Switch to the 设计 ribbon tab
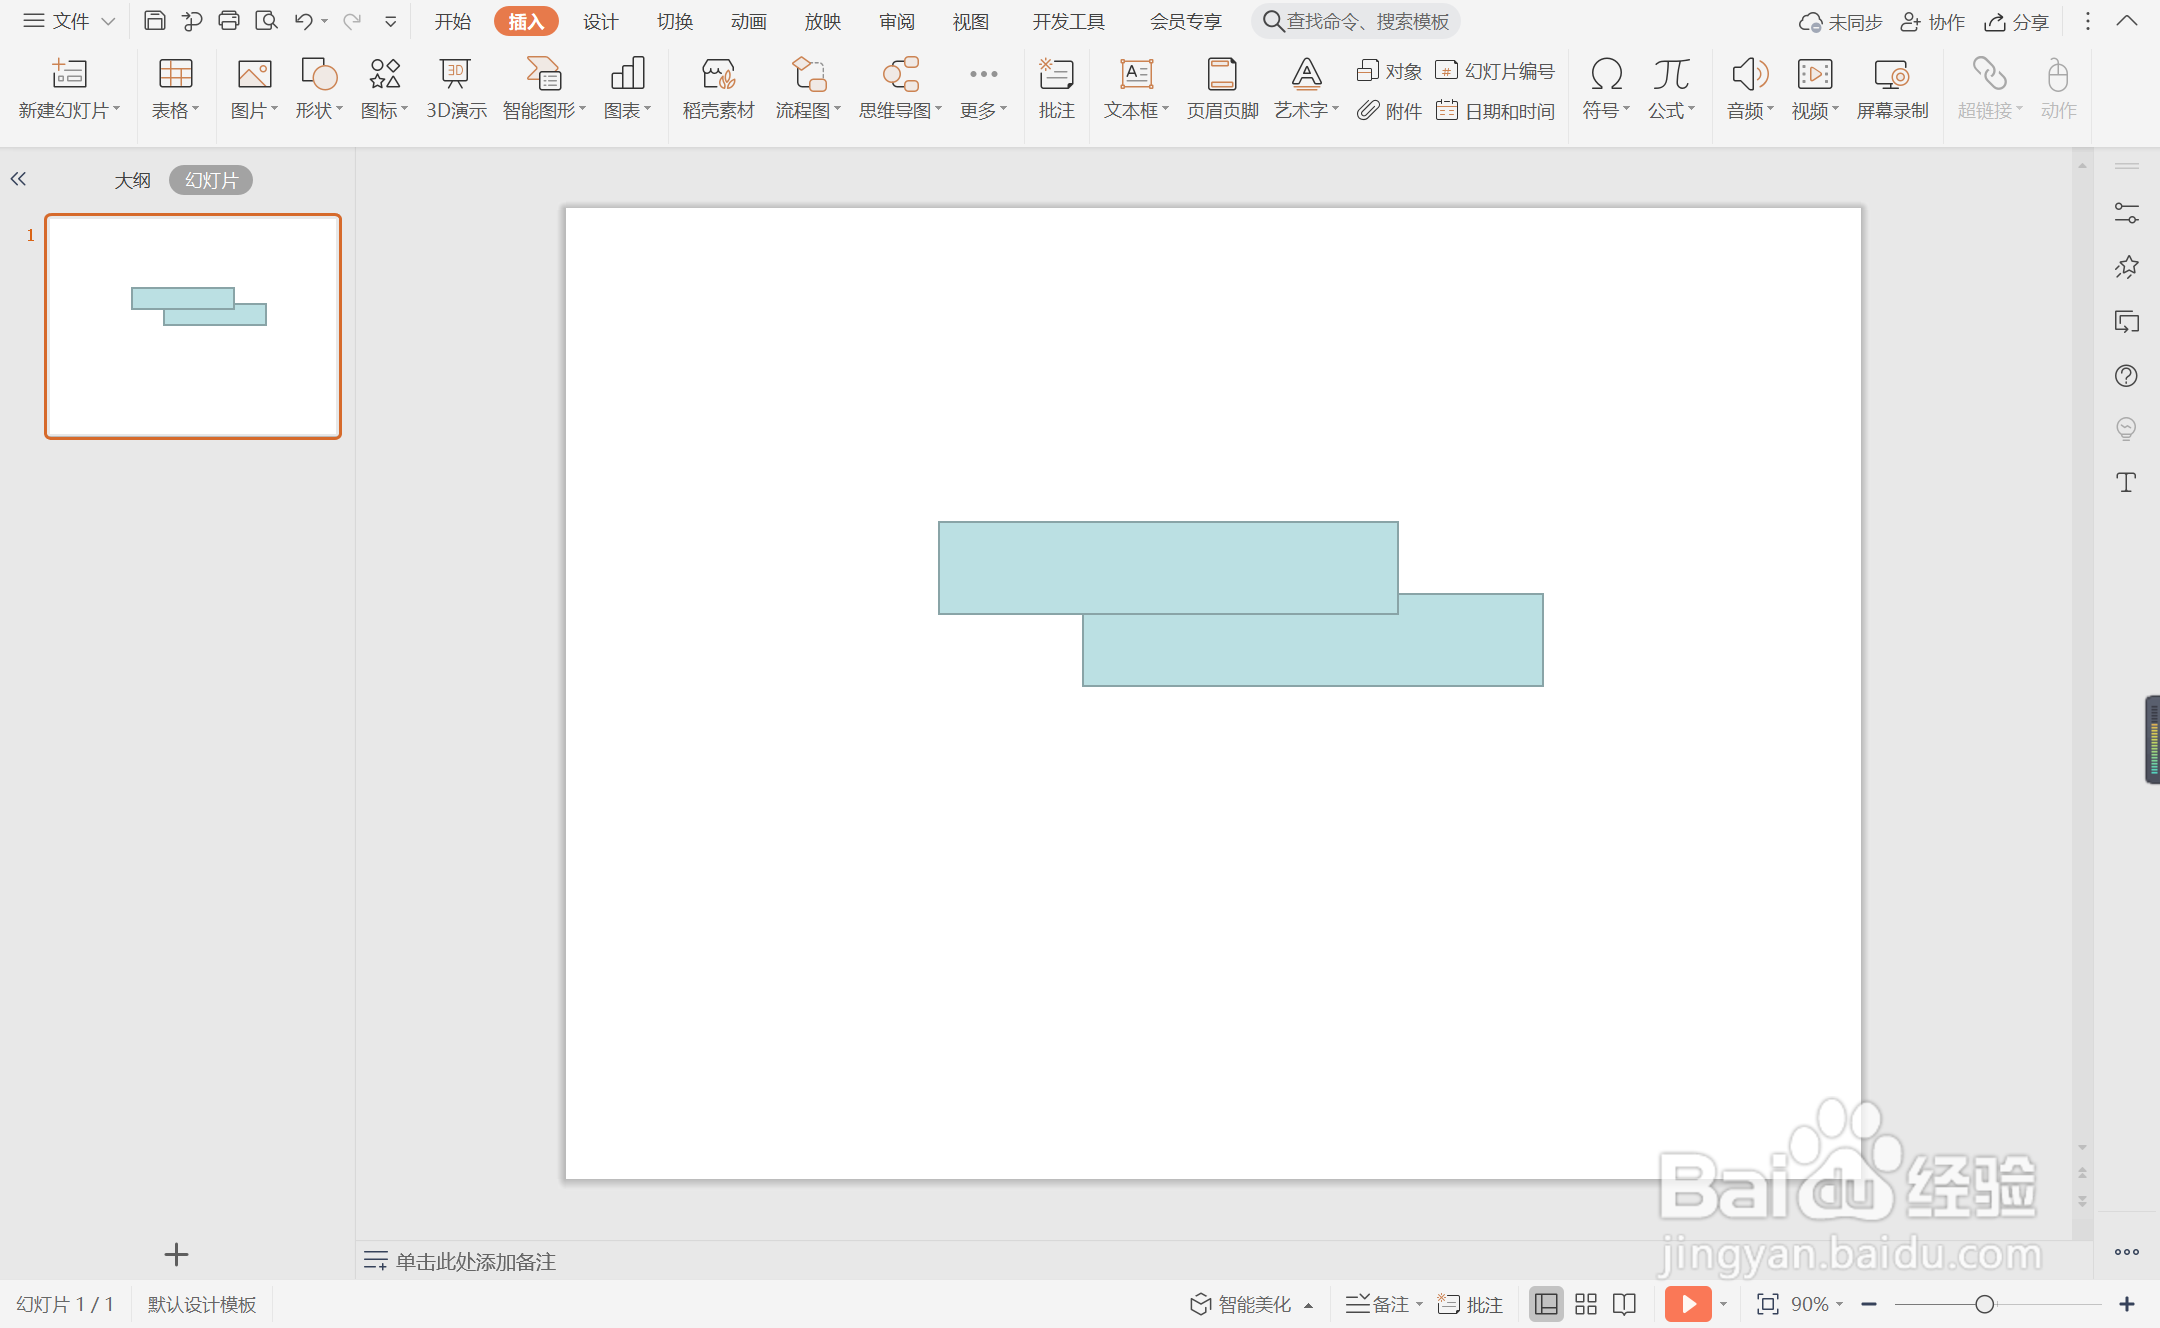 coord(600,21)
